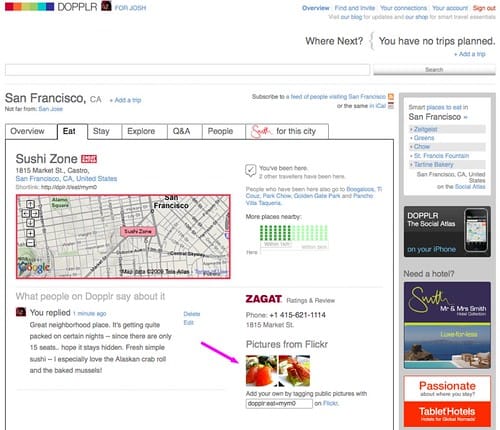Click the Flickr tag text field
Image resolution: width=500 pixels, height=430 pixels.
279,403
